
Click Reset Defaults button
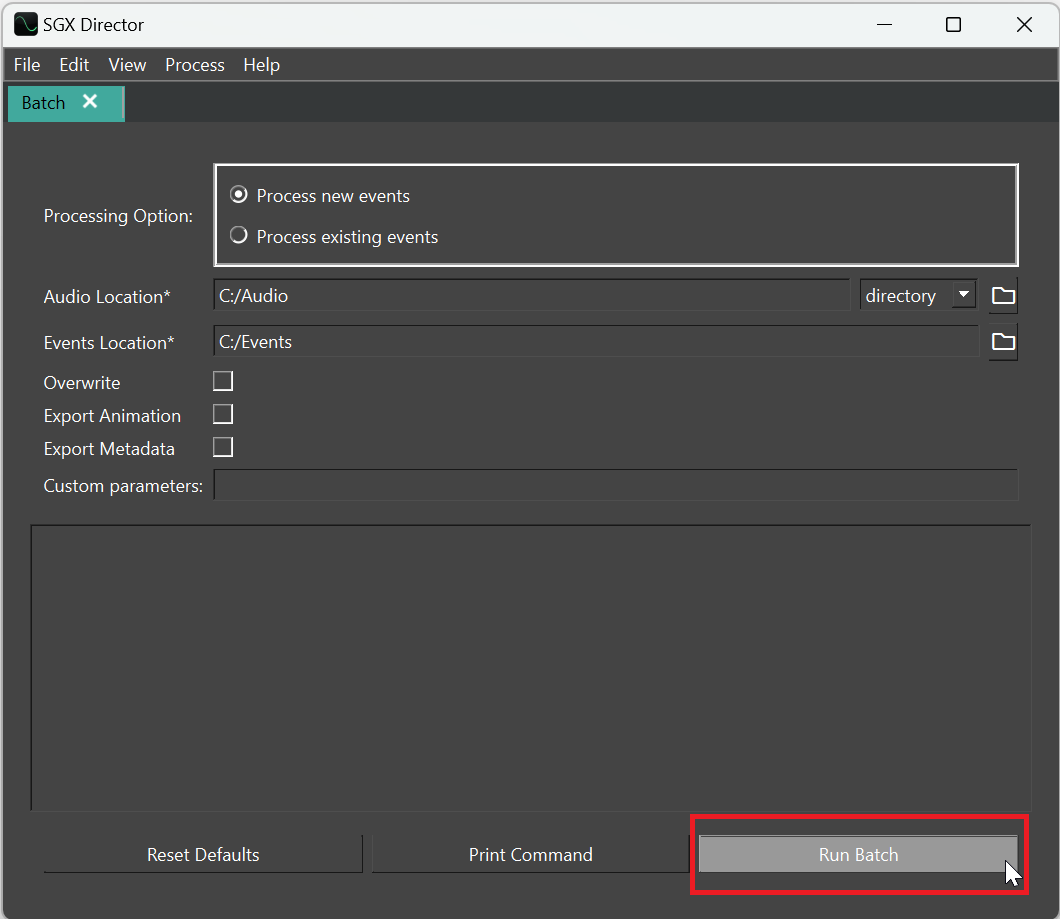coord(203,855)
